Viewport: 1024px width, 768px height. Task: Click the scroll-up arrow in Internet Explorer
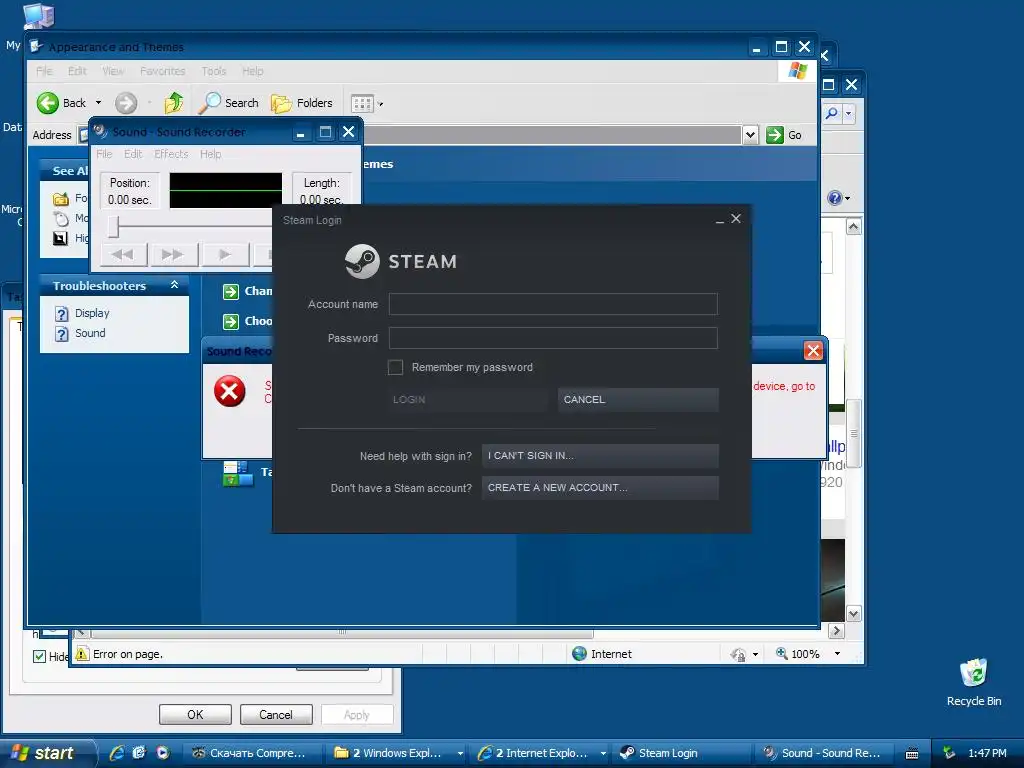click(854, 227)
